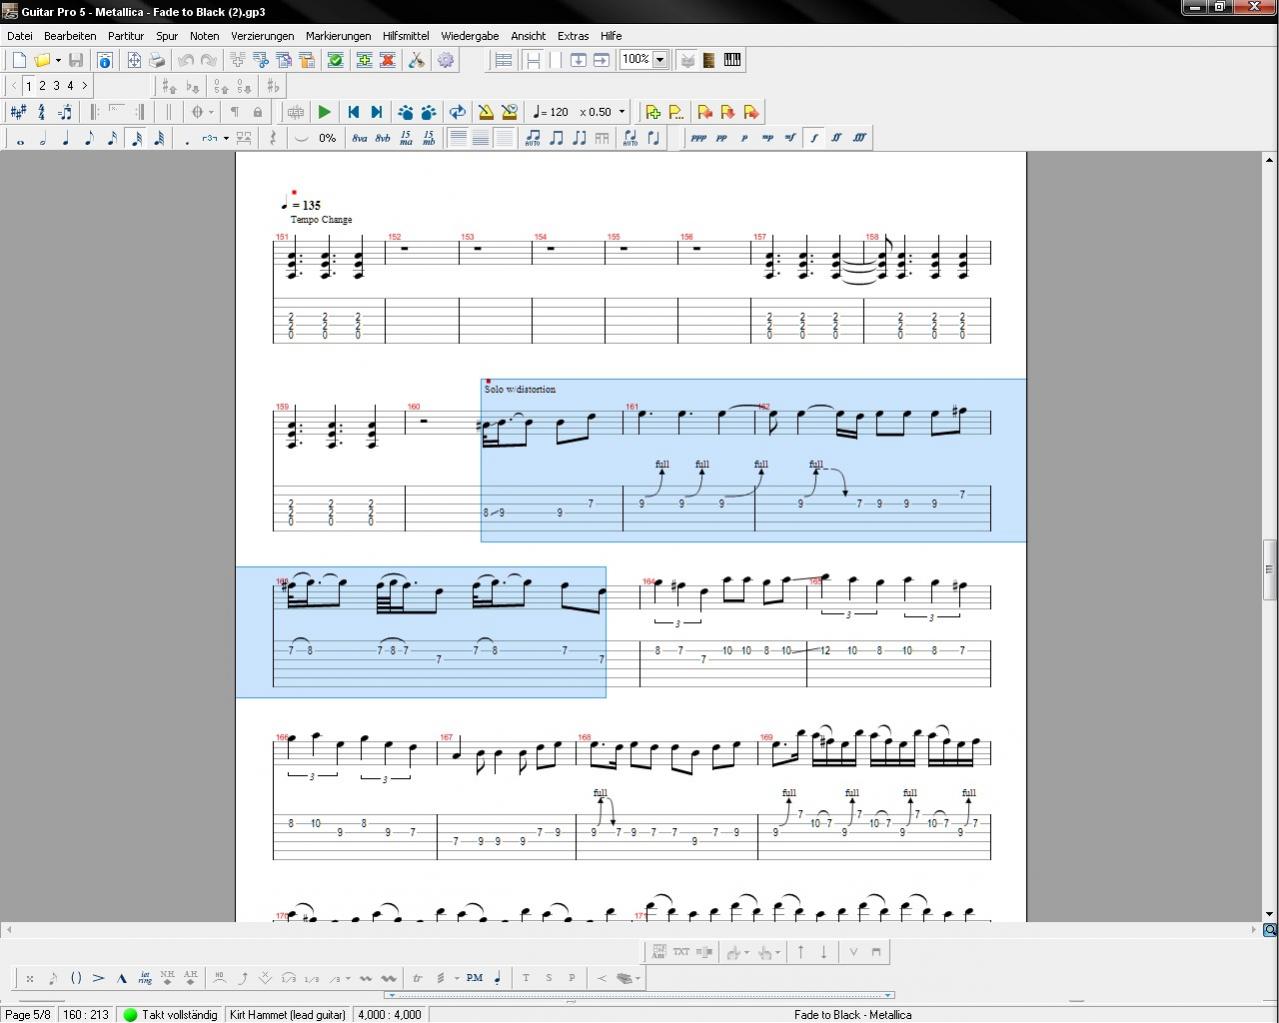
Task: Click the green plus add-track icon
Action: 364,60
